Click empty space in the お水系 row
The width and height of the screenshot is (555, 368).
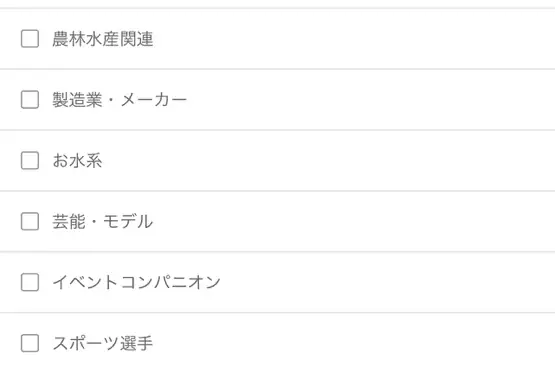[354, 161]
